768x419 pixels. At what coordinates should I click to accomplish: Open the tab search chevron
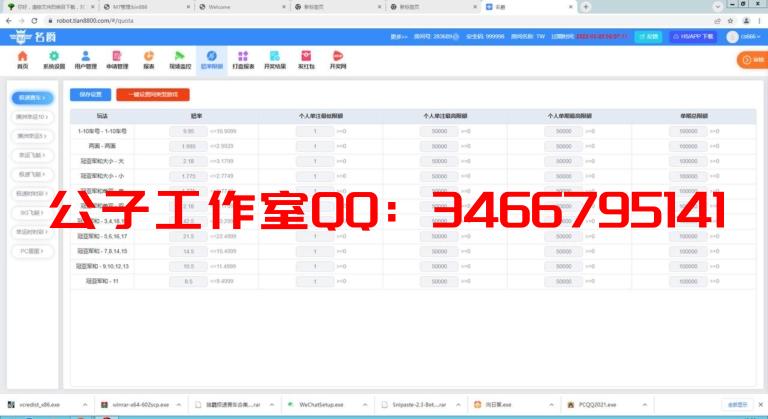pos(718,7)
